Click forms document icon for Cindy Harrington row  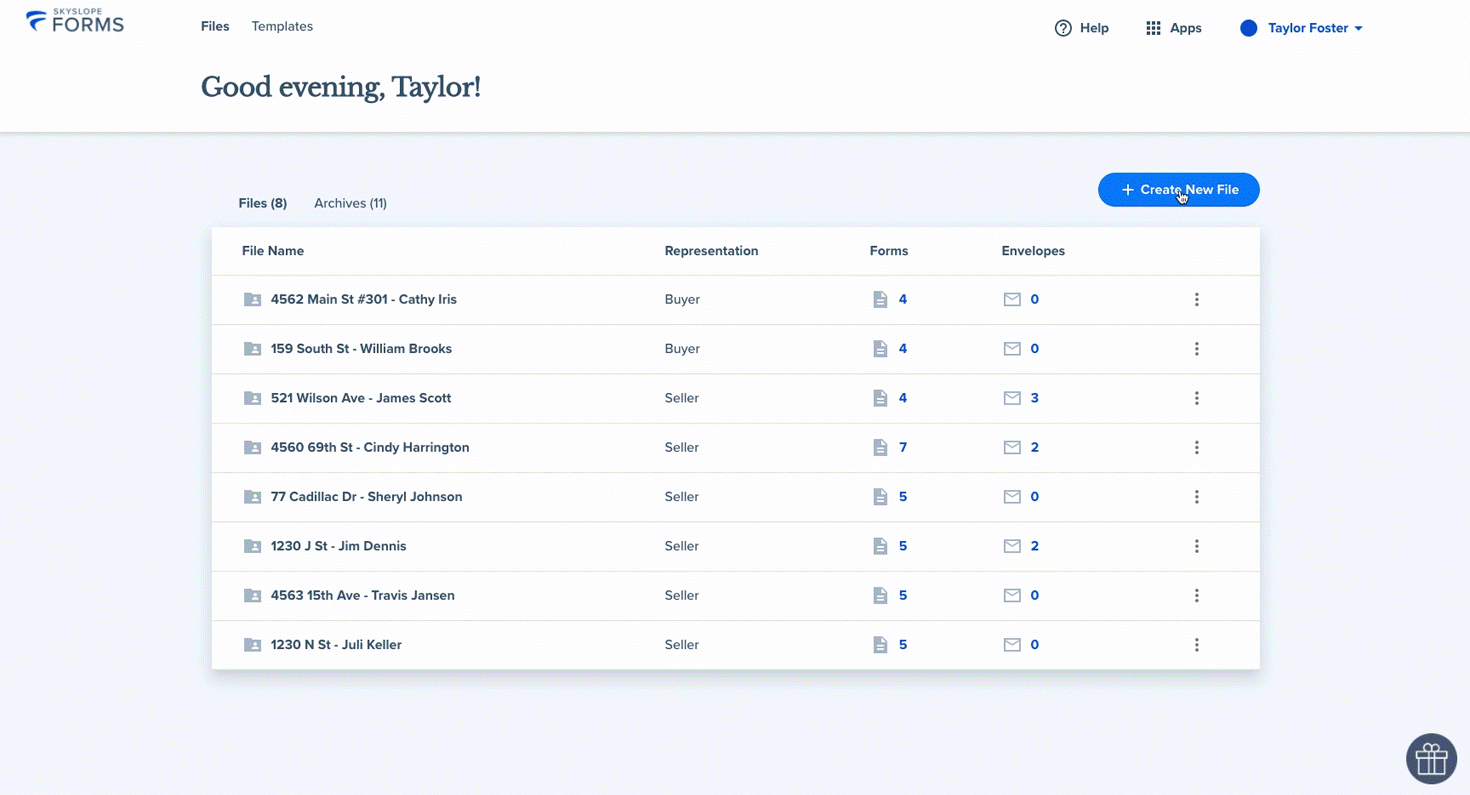(x=880, y=447)
